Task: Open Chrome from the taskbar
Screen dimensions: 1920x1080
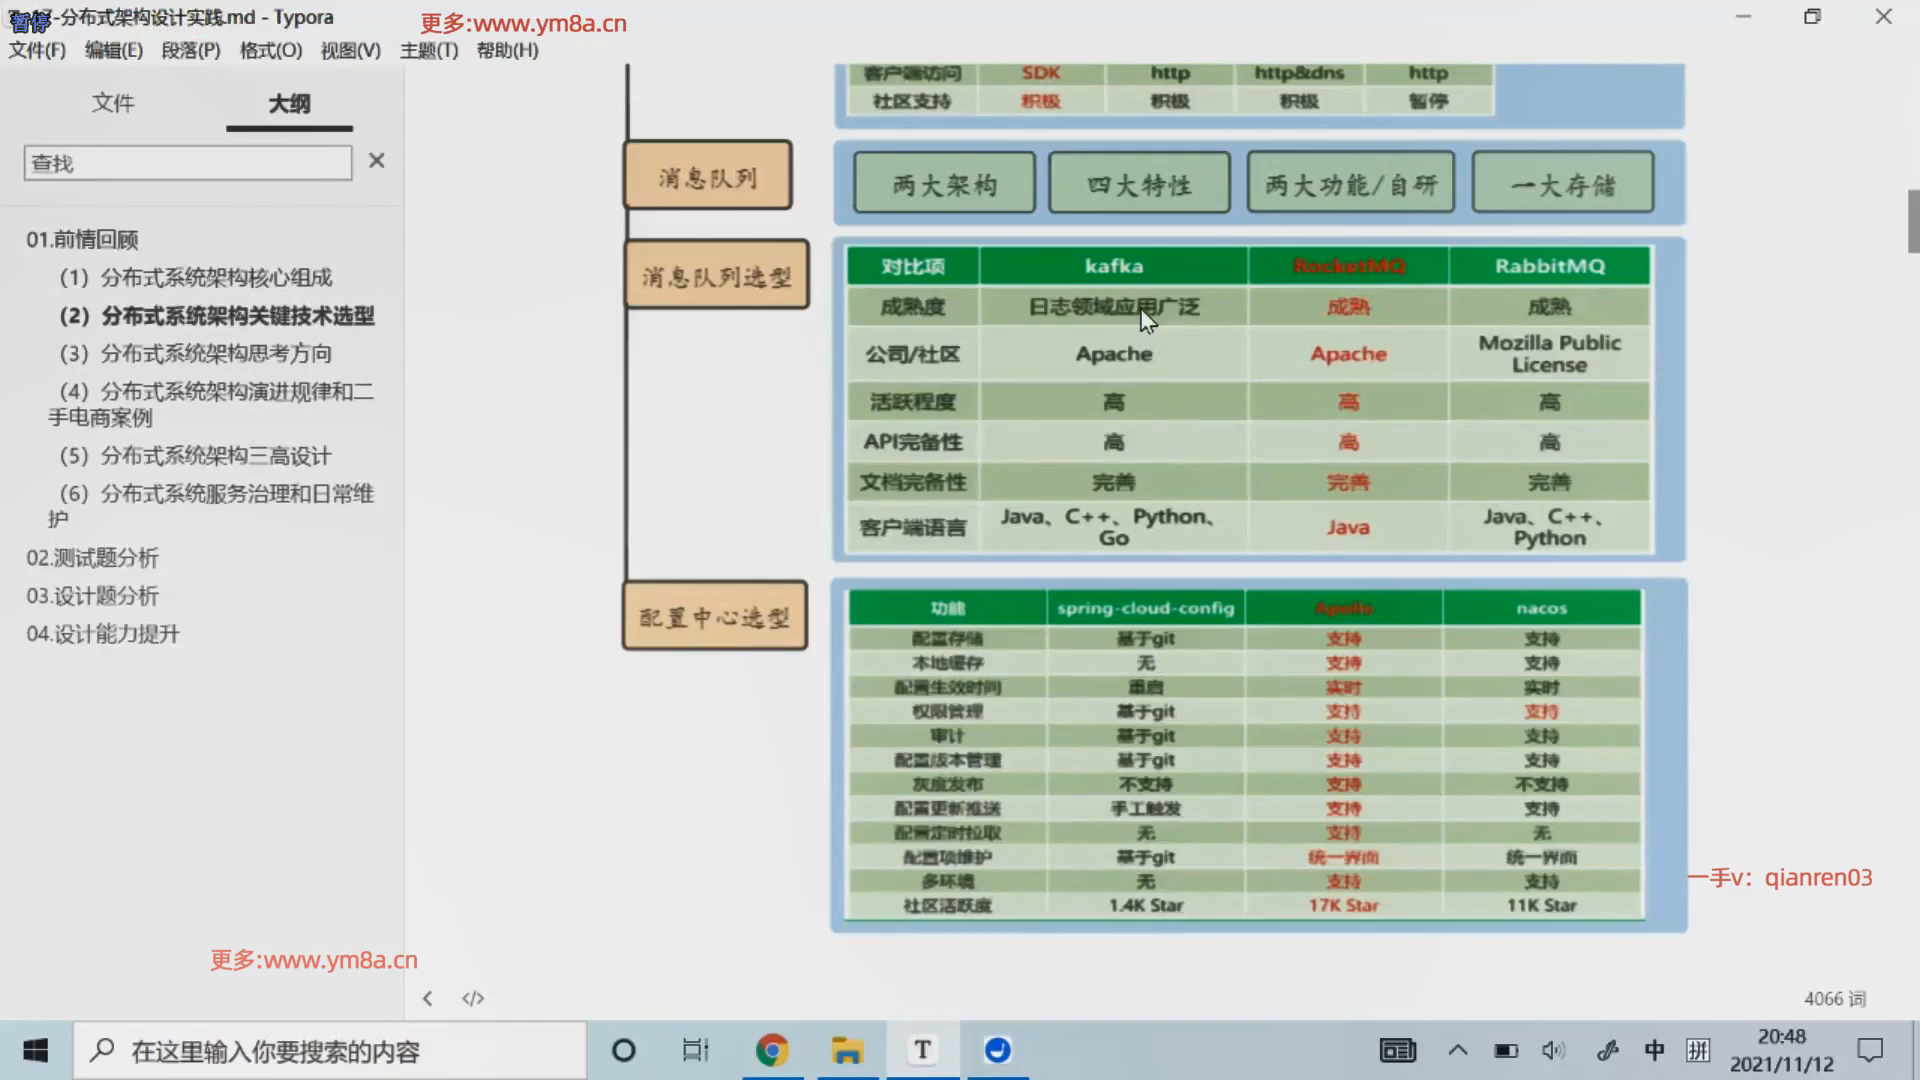Action: tap(772, 1050)
